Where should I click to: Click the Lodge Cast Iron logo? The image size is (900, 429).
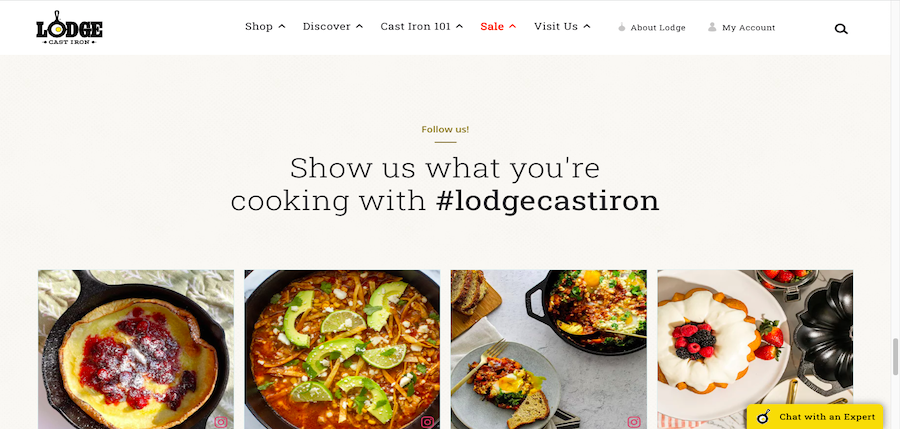tap(69, 28)
